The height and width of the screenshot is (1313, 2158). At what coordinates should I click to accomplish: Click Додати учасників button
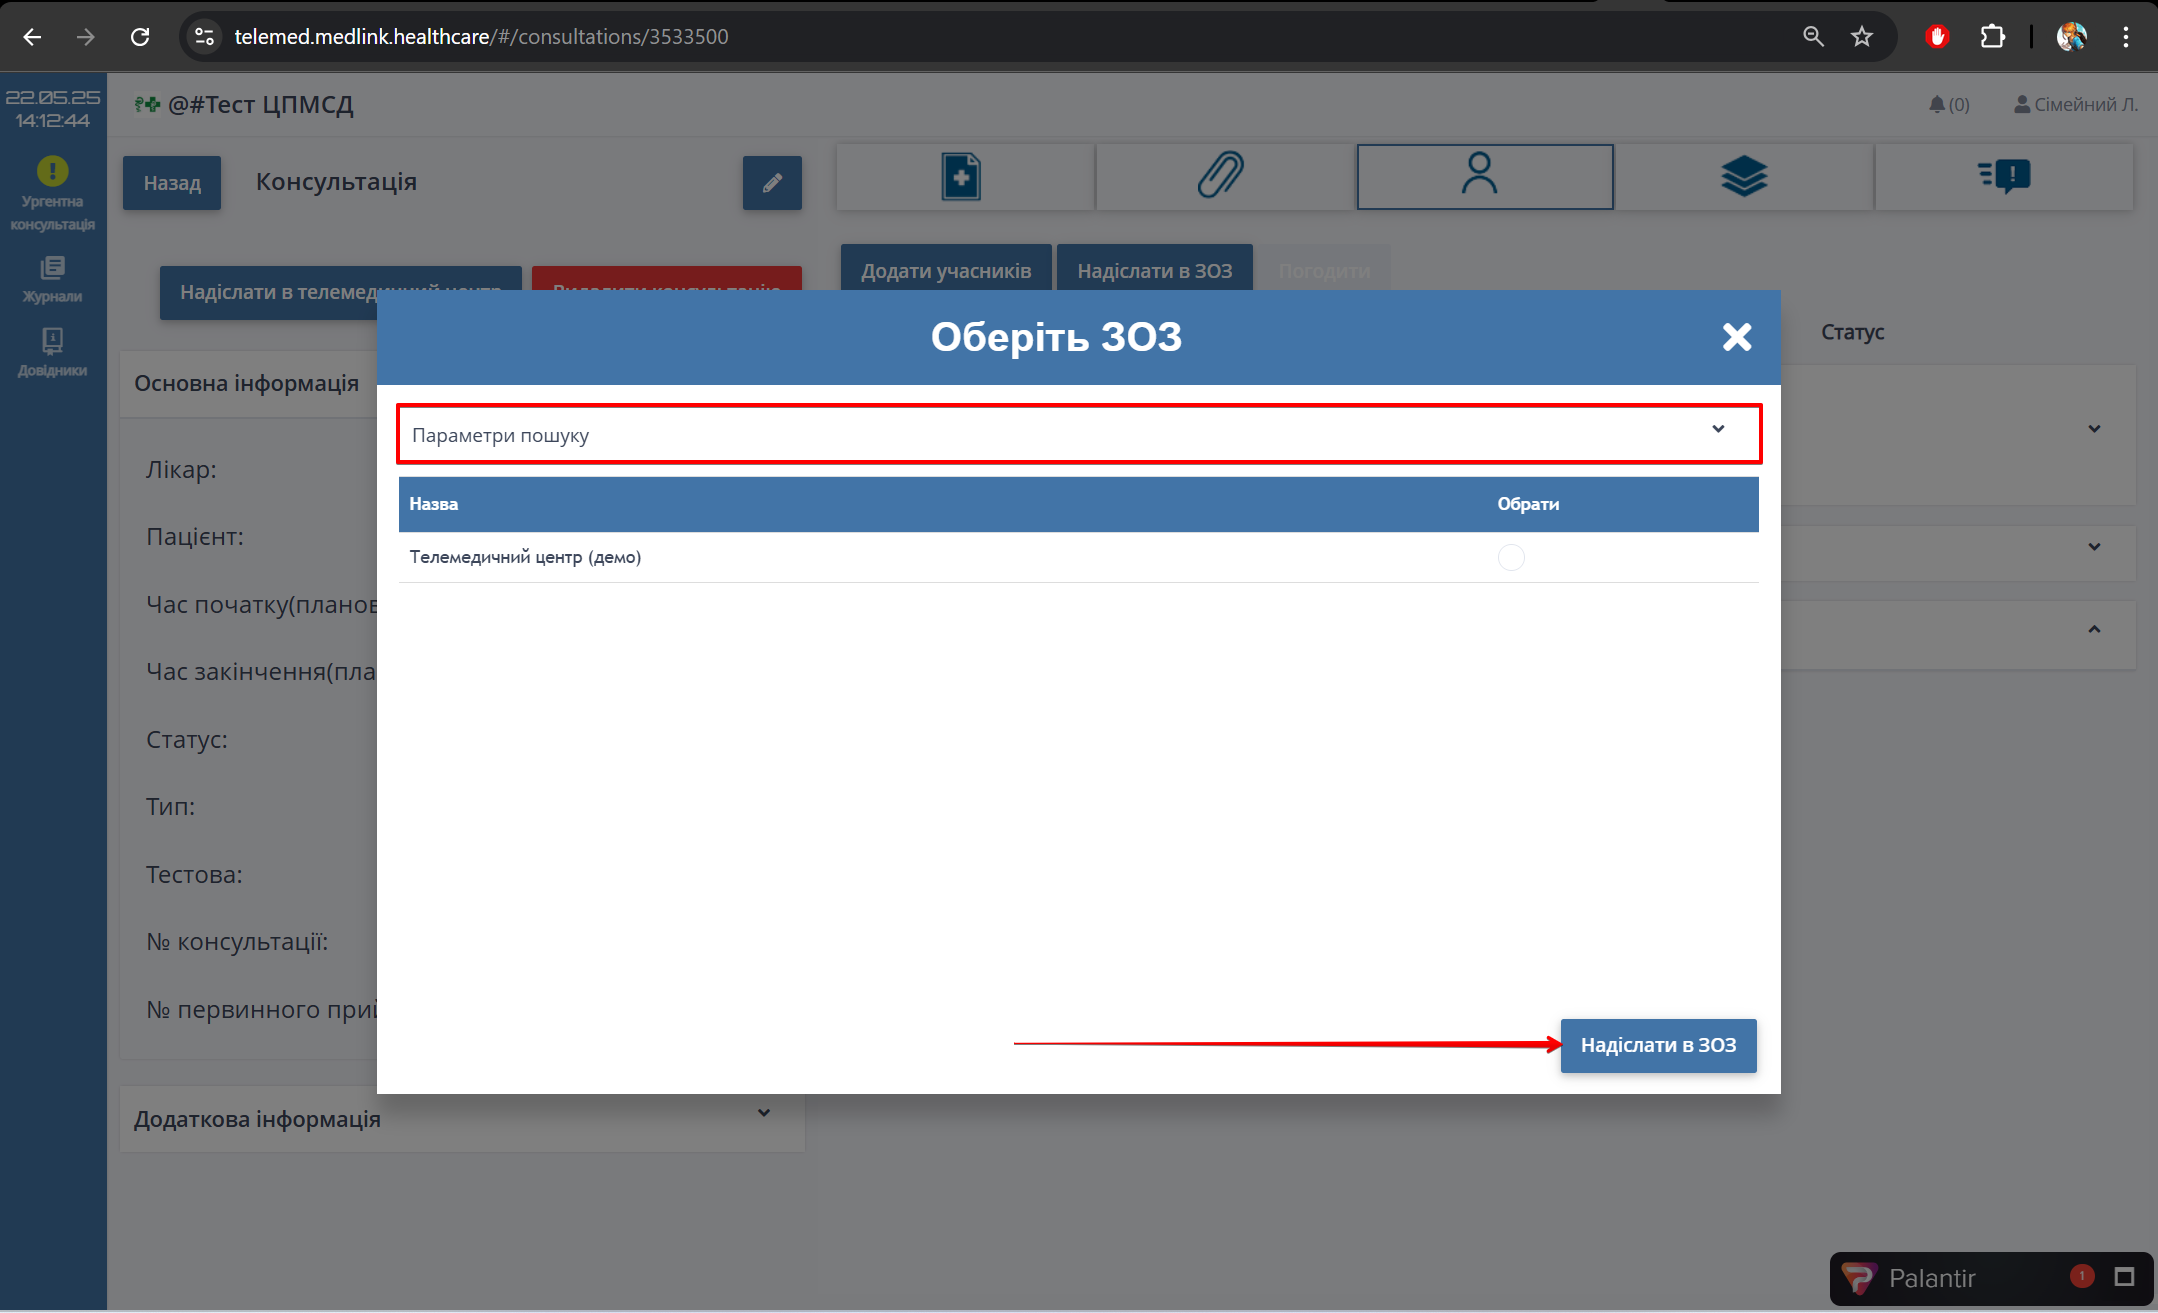pos(945,271)
